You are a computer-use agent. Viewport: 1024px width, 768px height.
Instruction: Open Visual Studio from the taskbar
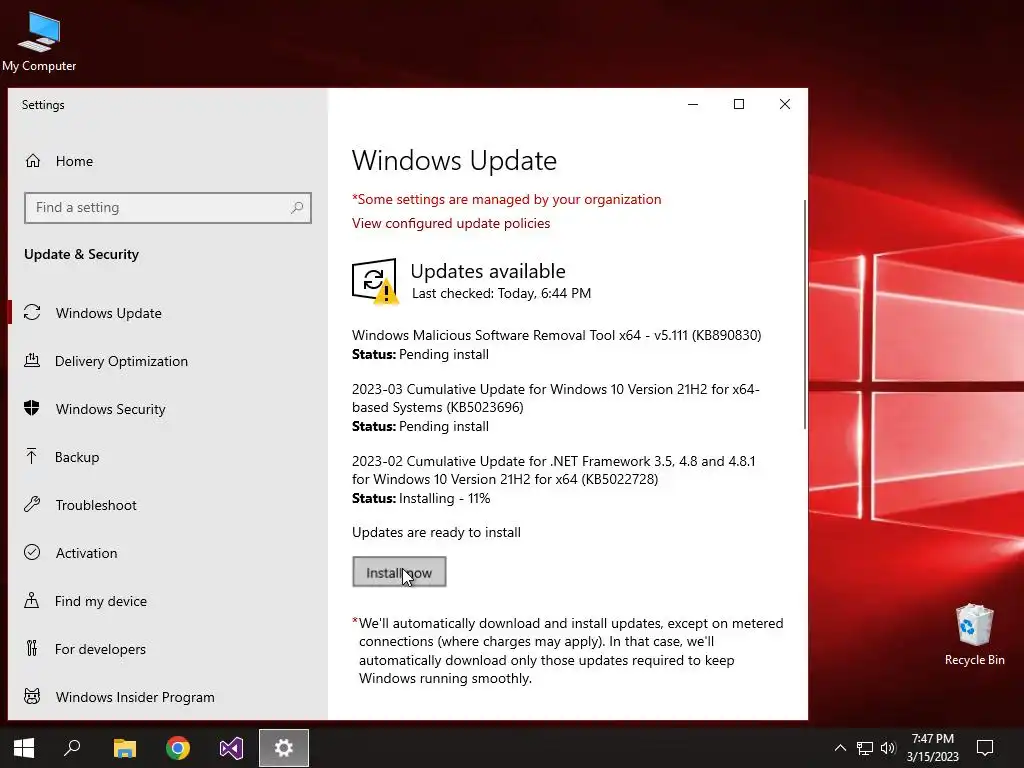coord(231,748)
